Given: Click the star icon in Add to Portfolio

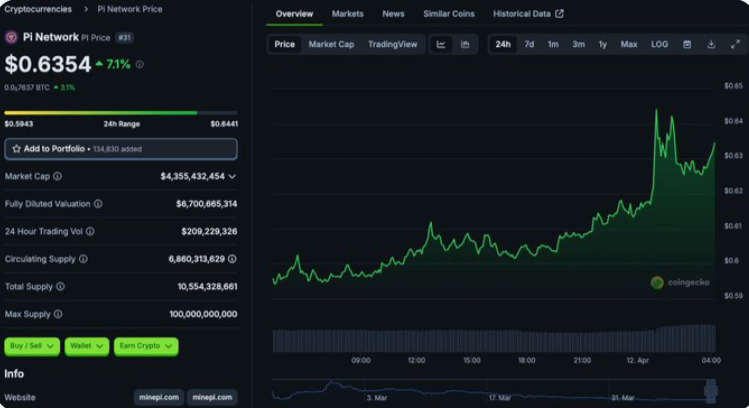Looking at the screenshot, I should point(16,149).
